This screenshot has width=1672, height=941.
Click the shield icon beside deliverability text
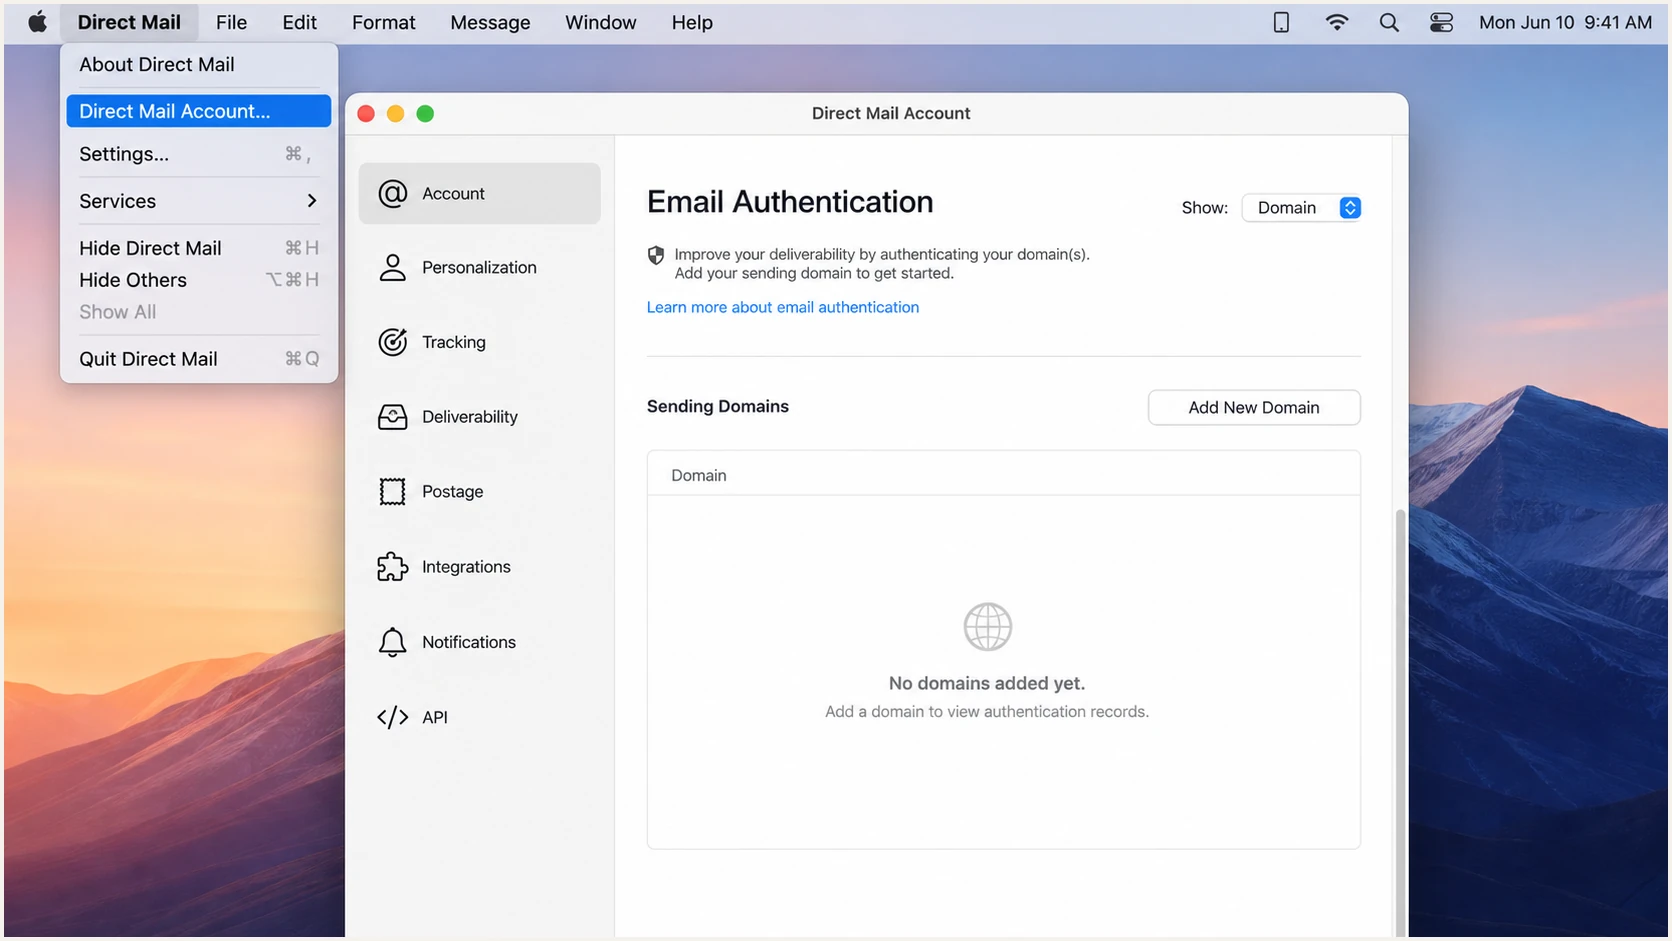[656, 255]
